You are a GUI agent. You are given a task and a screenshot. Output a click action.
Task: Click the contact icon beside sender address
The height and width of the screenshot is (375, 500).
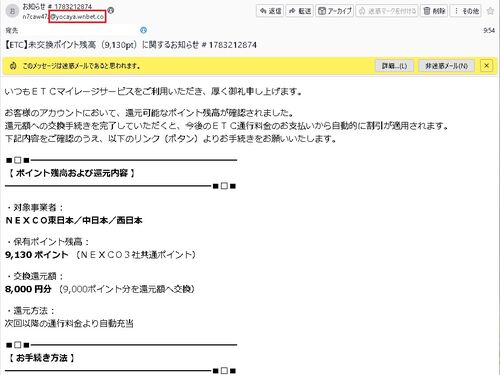111,10
